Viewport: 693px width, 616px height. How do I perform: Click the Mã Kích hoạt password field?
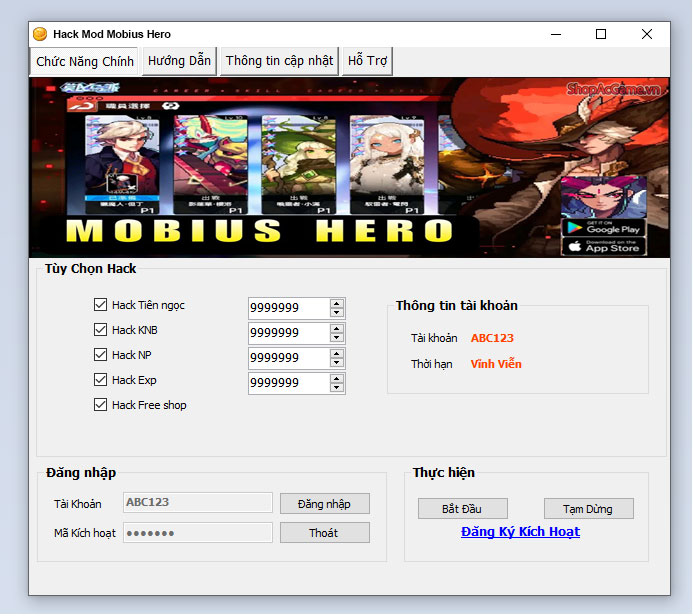click(198, 533)
